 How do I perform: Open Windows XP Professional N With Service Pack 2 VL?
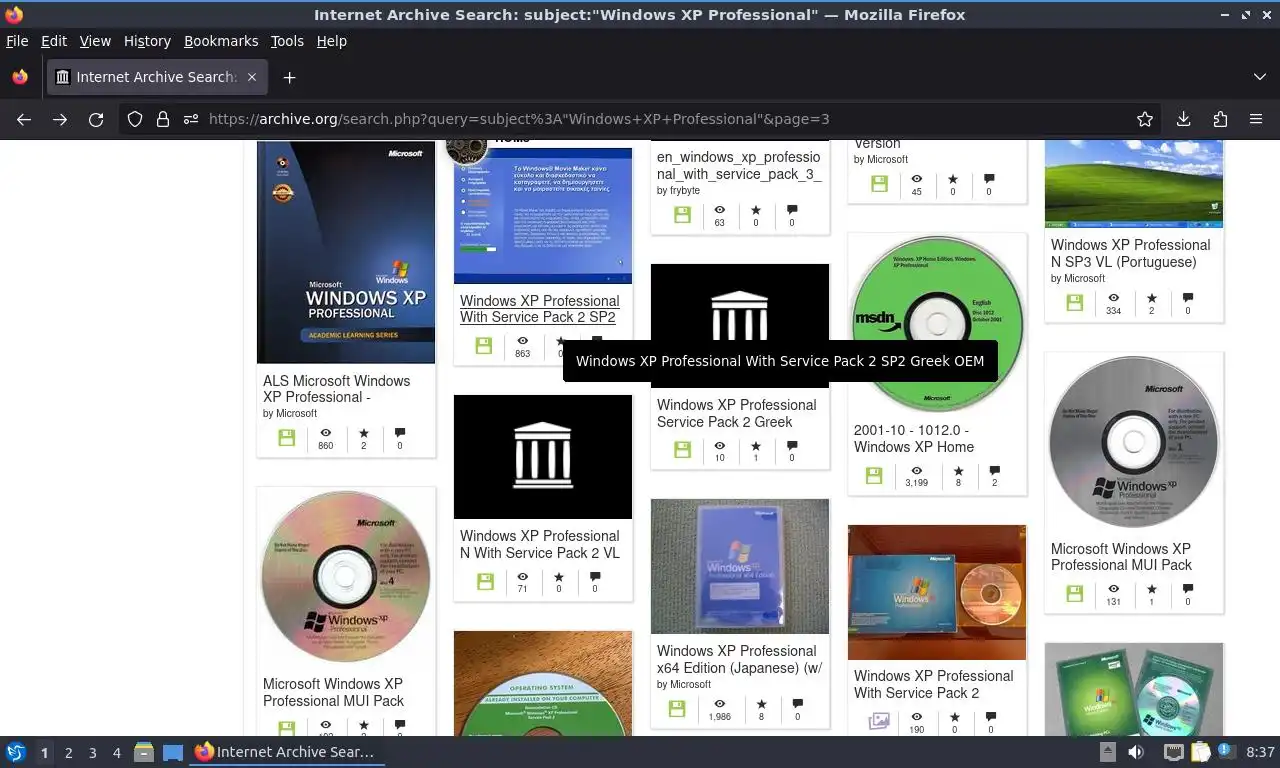[x=539, y=544]
